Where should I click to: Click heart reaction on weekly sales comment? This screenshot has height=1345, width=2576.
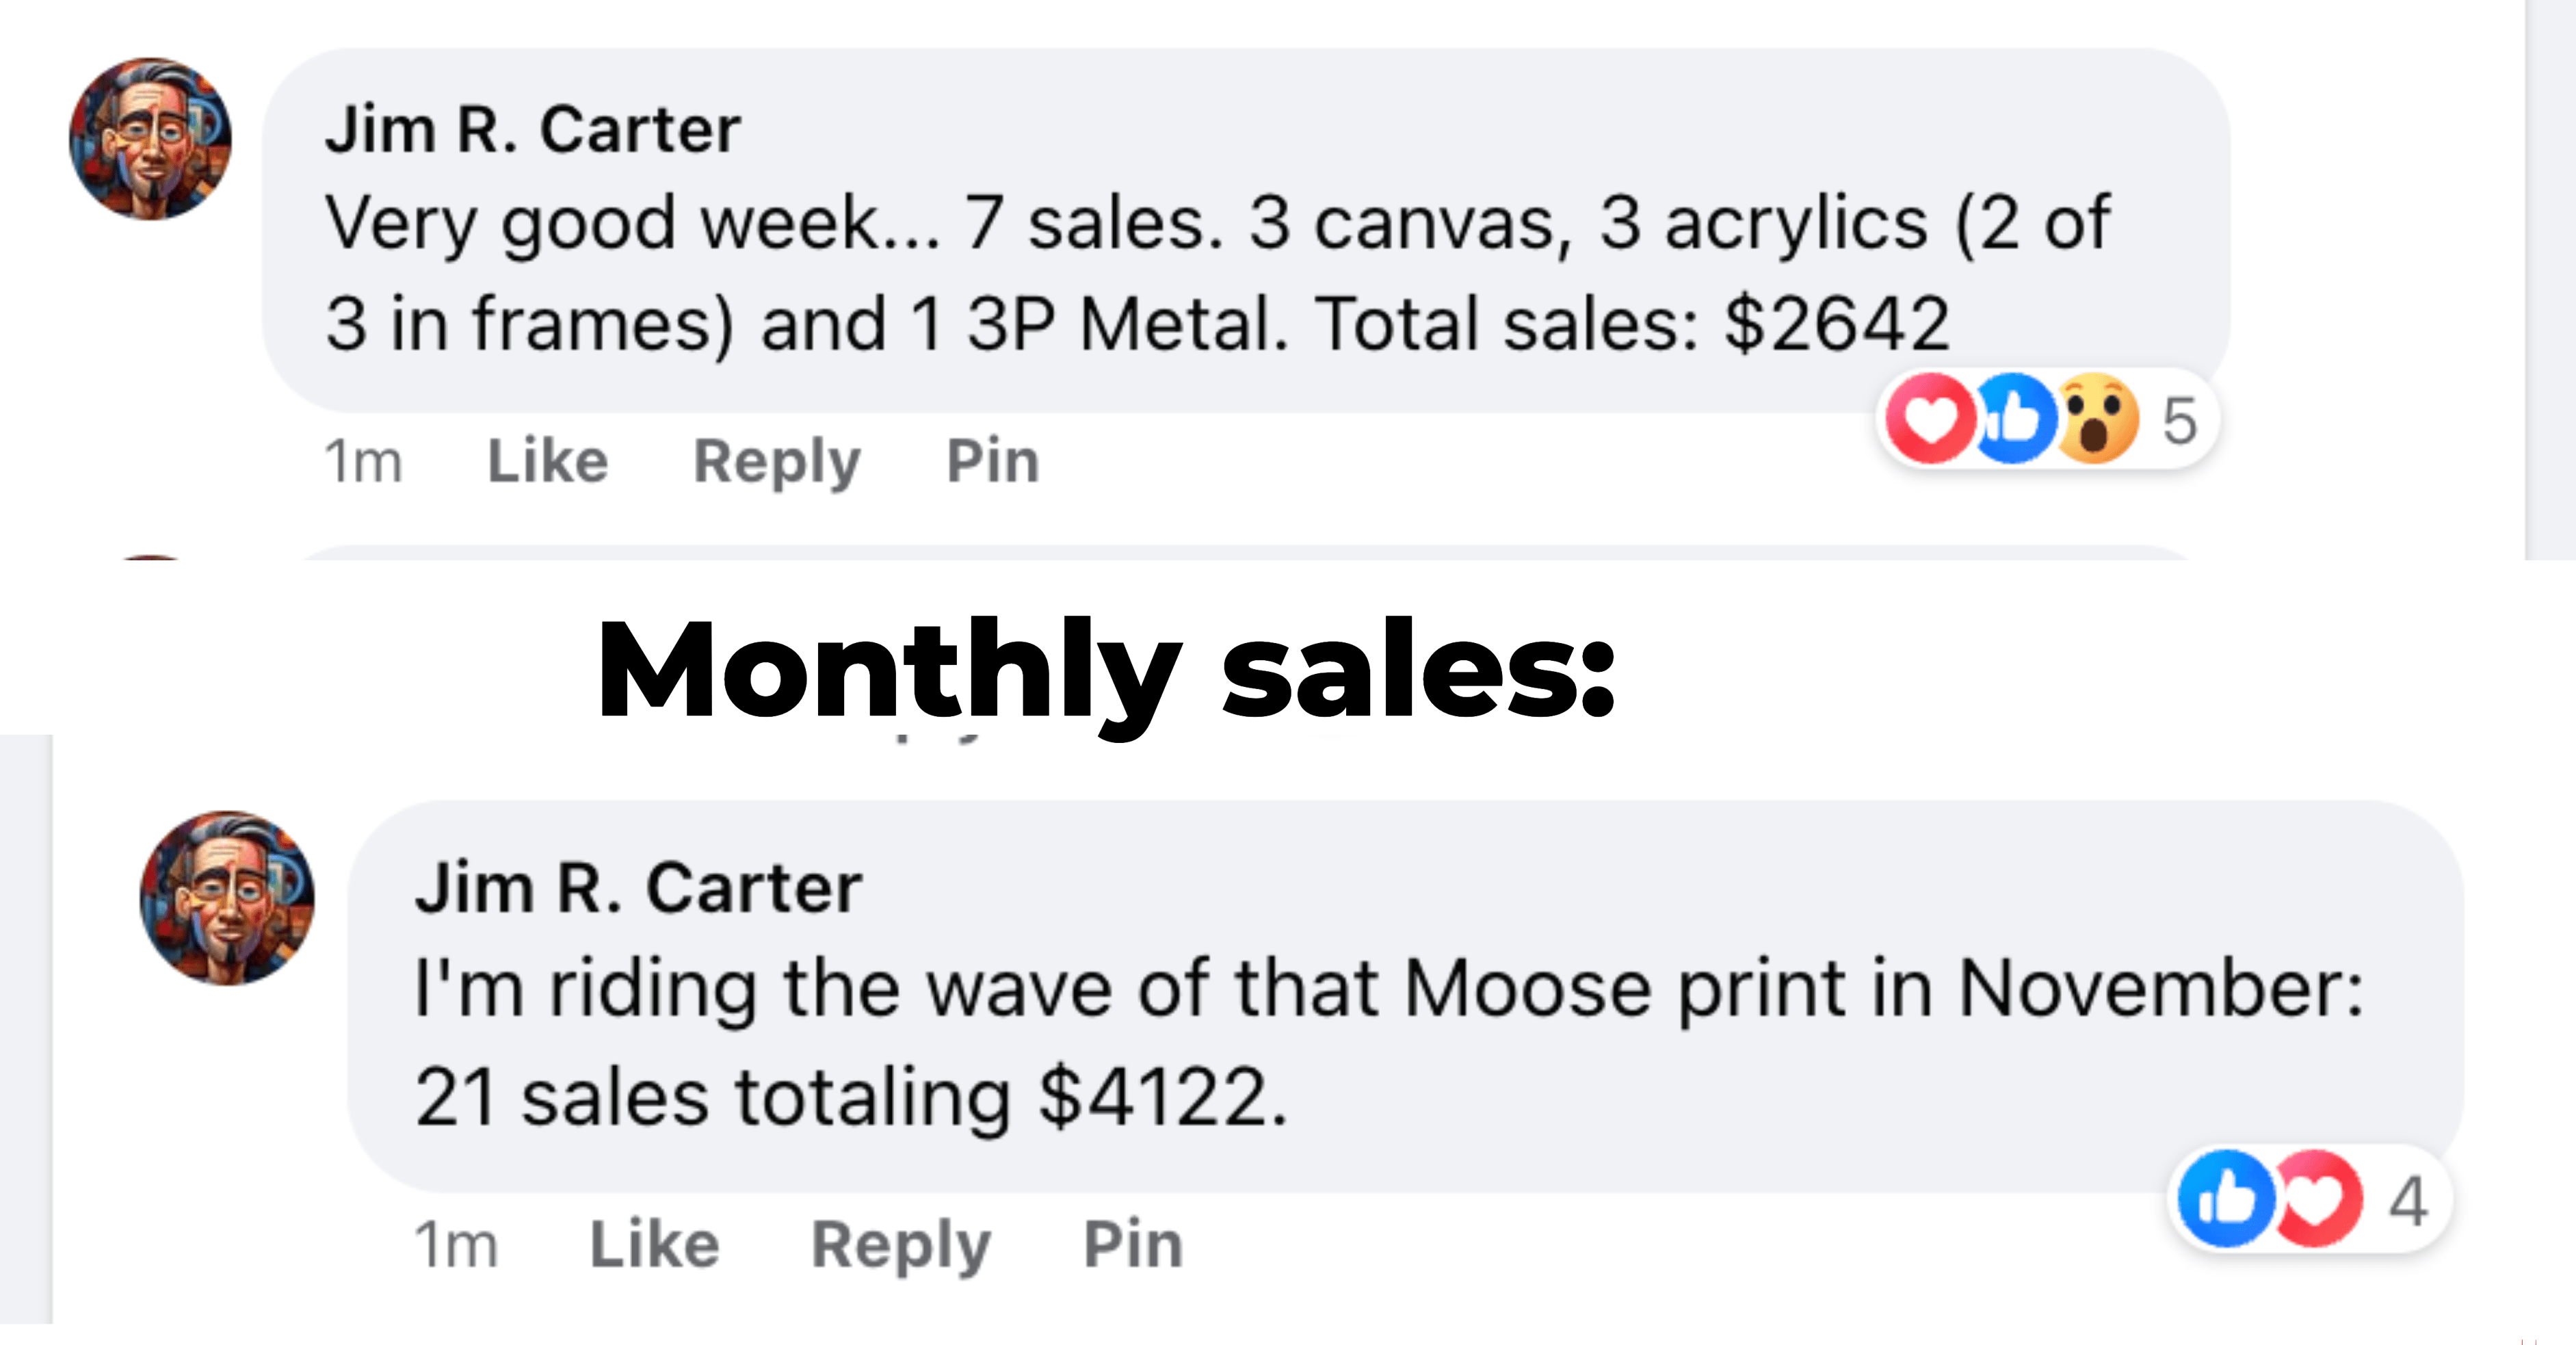tap(1930, 418)
